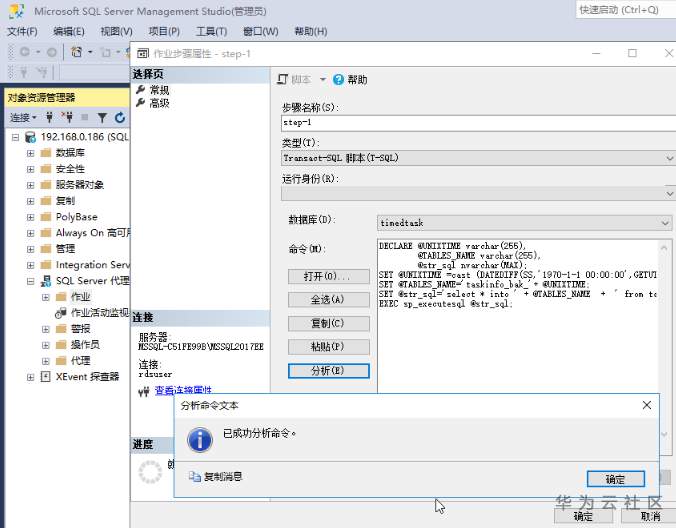This screenshot has width=676, height=528.
Task: Click the forward navigation toolbar icon
Action: point(52,52)
